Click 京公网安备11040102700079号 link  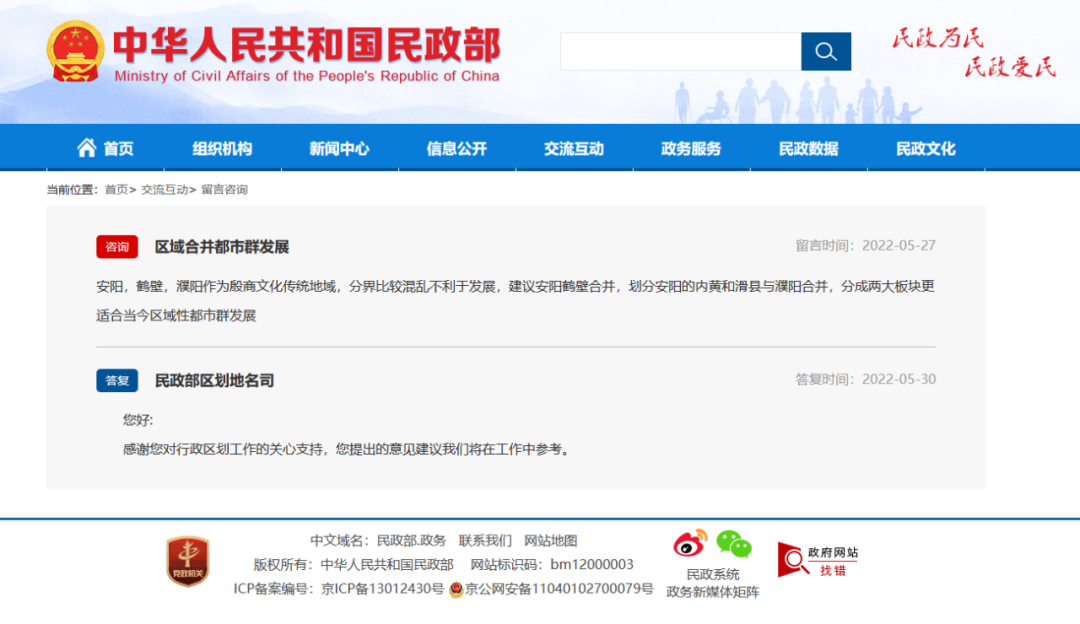559,589
